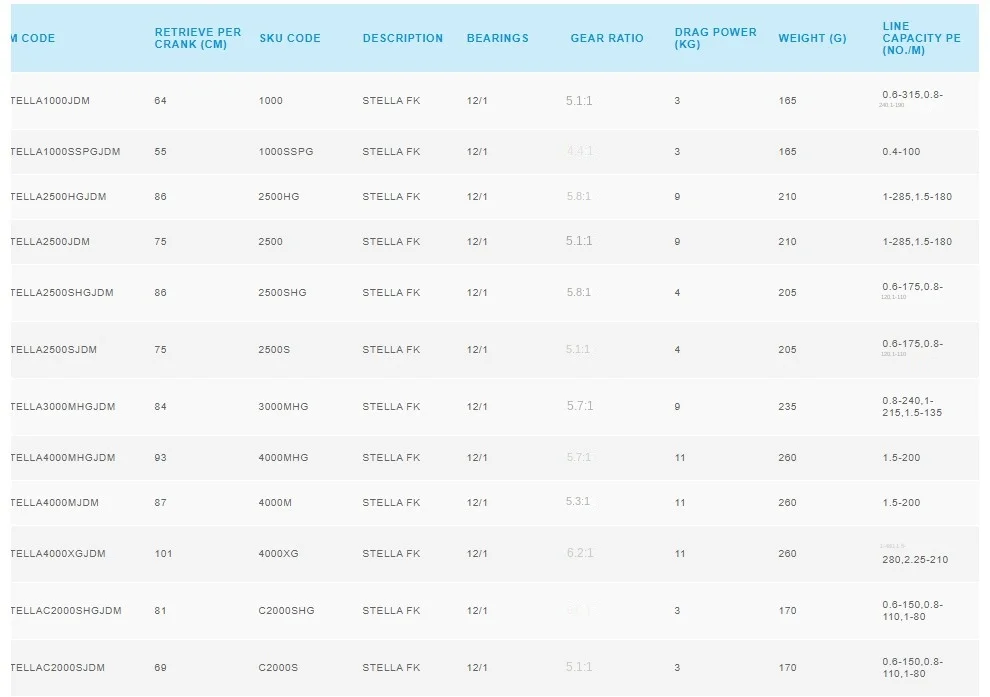
Task: Select the Bearings column header
Action: tap(497, 38)
